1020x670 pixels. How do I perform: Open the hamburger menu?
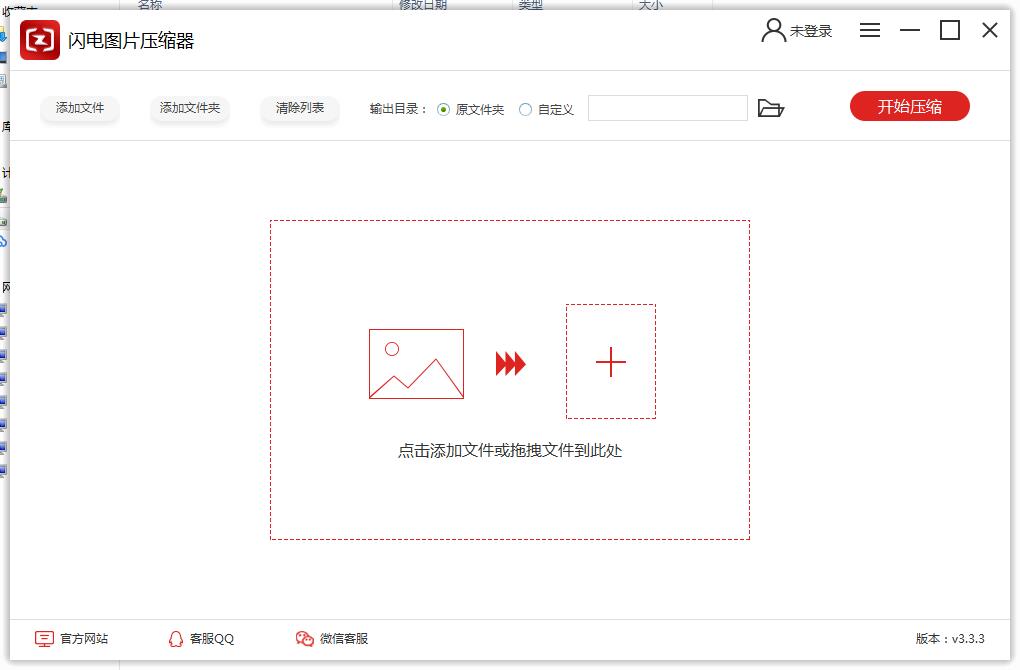tap(870, 31)
